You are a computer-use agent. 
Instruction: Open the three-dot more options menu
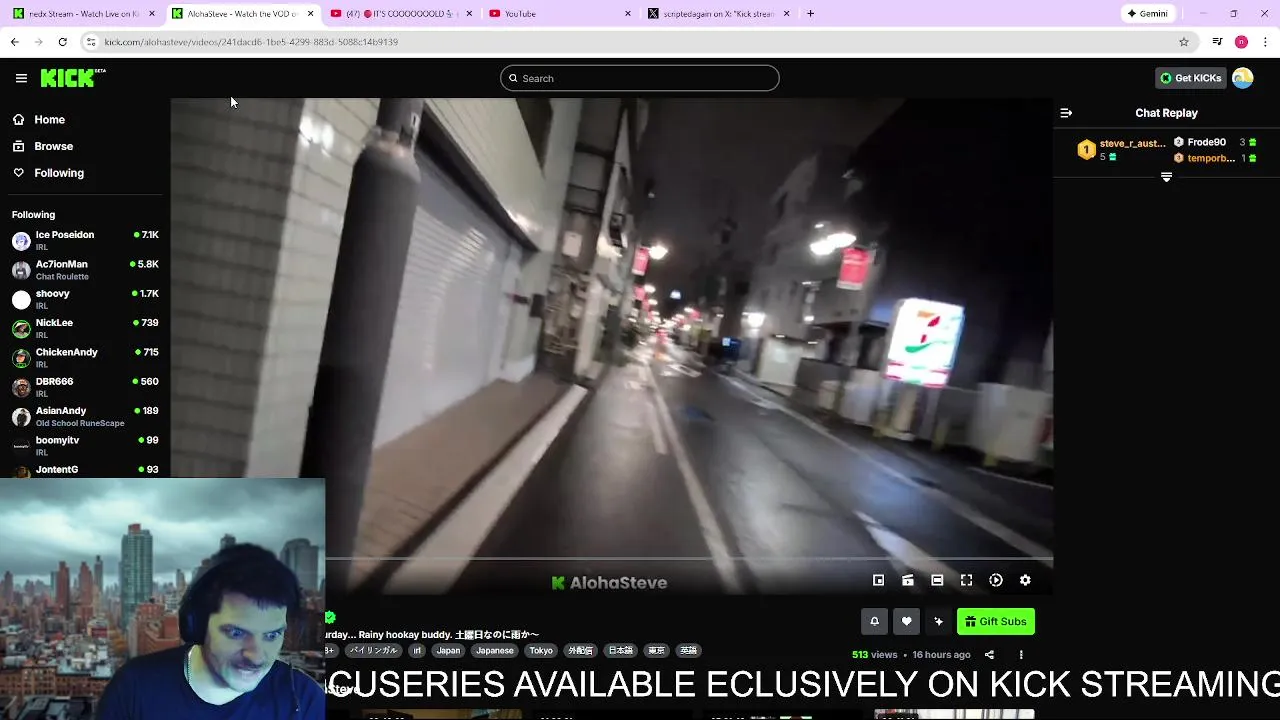pos(1021,655)
